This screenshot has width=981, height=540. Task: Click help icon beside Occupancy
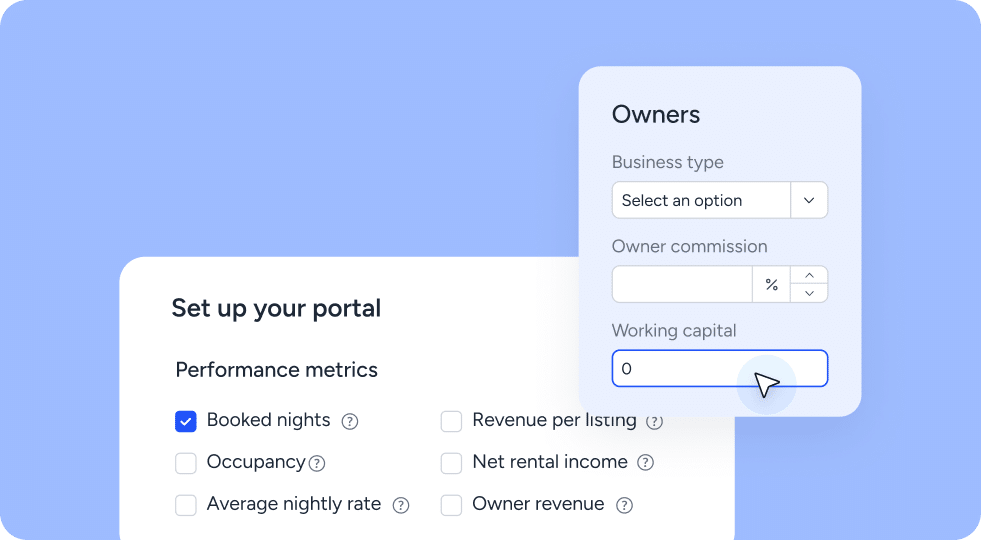[317, 463]
